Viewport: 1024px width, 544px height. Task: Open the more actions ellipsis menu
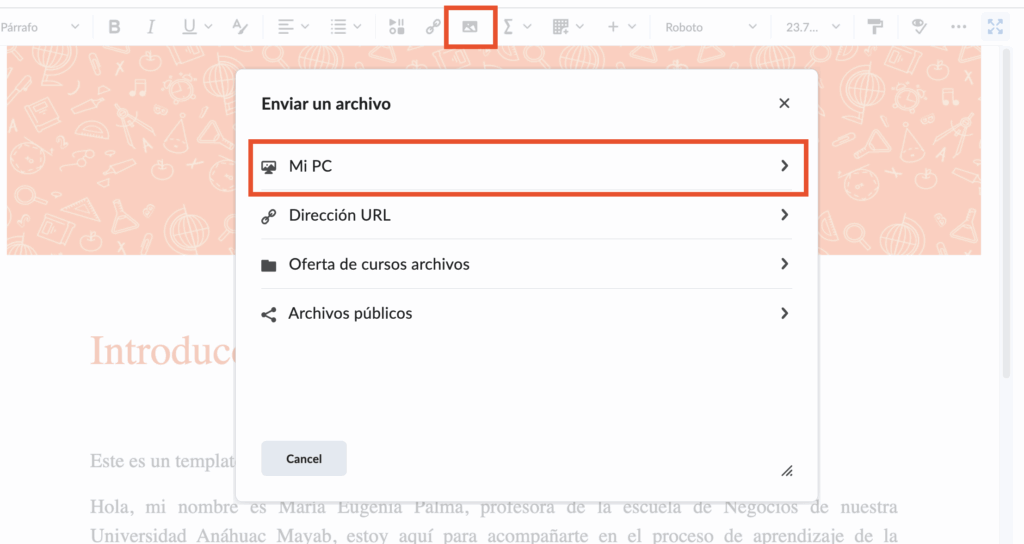[958, 27]
